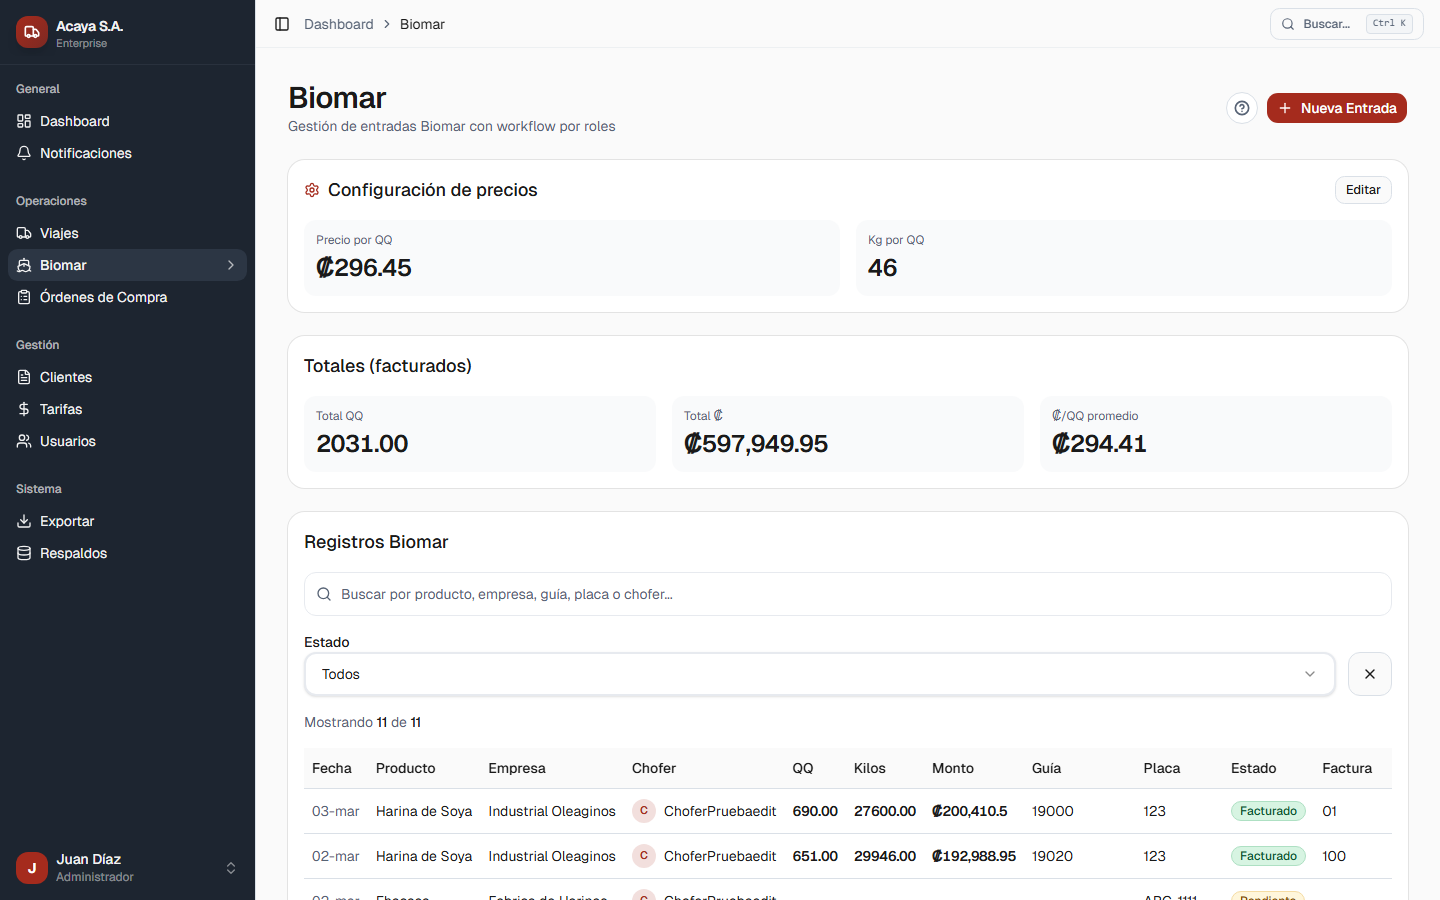Viewport: 1440px width, 900px height.
Task: Toggle the sidebar panel icon
Action: [x=282, y=24]
